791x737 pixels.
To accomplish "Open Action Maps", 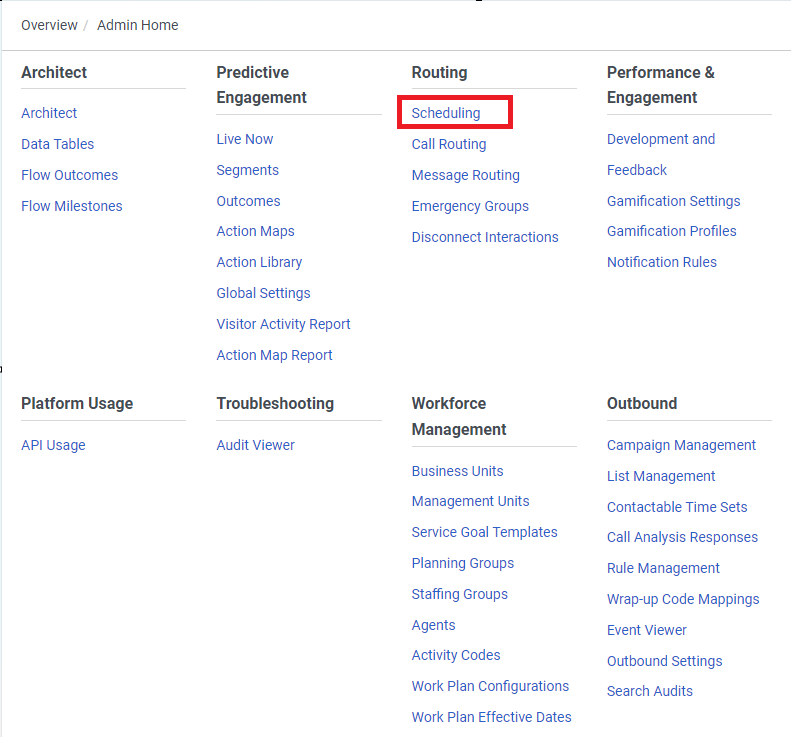I will pos(255,231).
